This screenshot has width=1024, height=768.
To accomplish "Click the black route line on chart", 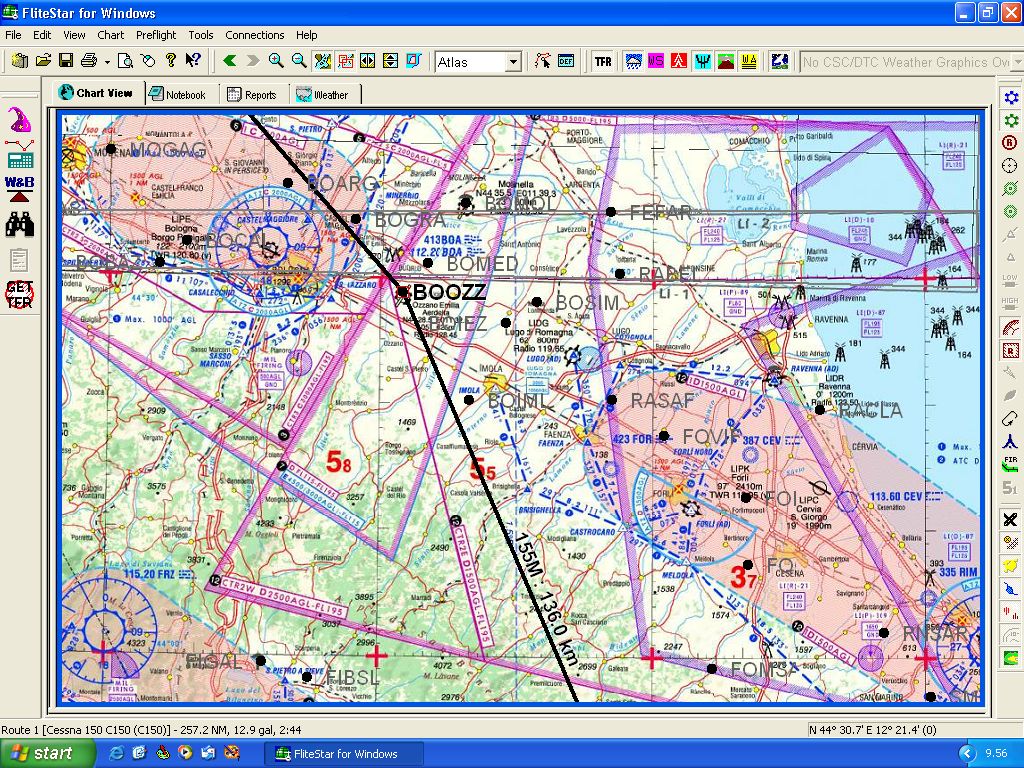I will (483, 480).
